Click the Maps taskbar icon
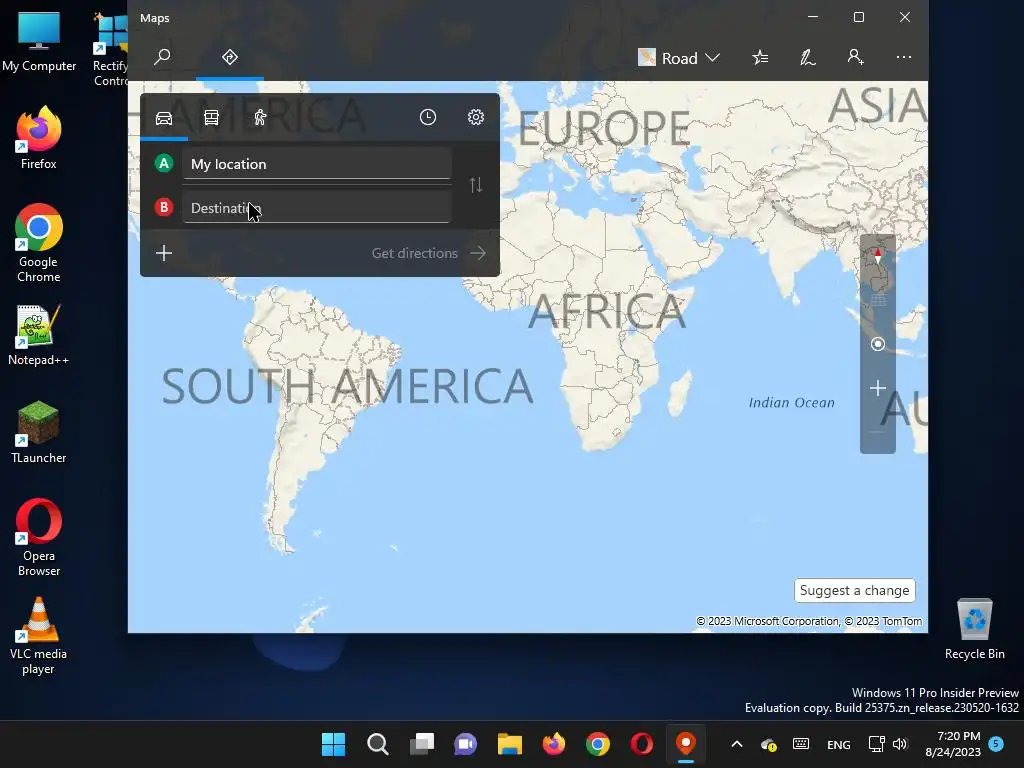Image resolution: width=1024 pixels, height=768 pixels. (x=686, y=744)
